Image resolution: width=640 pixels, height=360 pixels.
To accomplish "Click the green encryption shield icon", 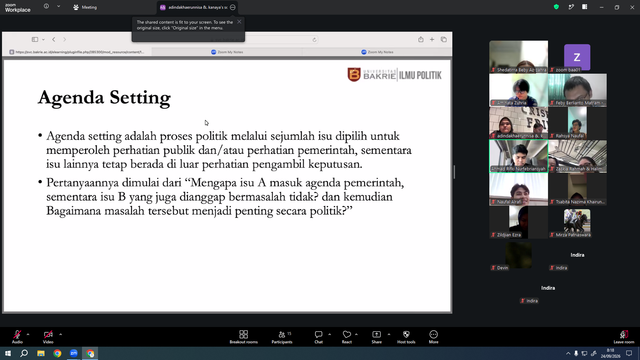I will click(556, 7).
